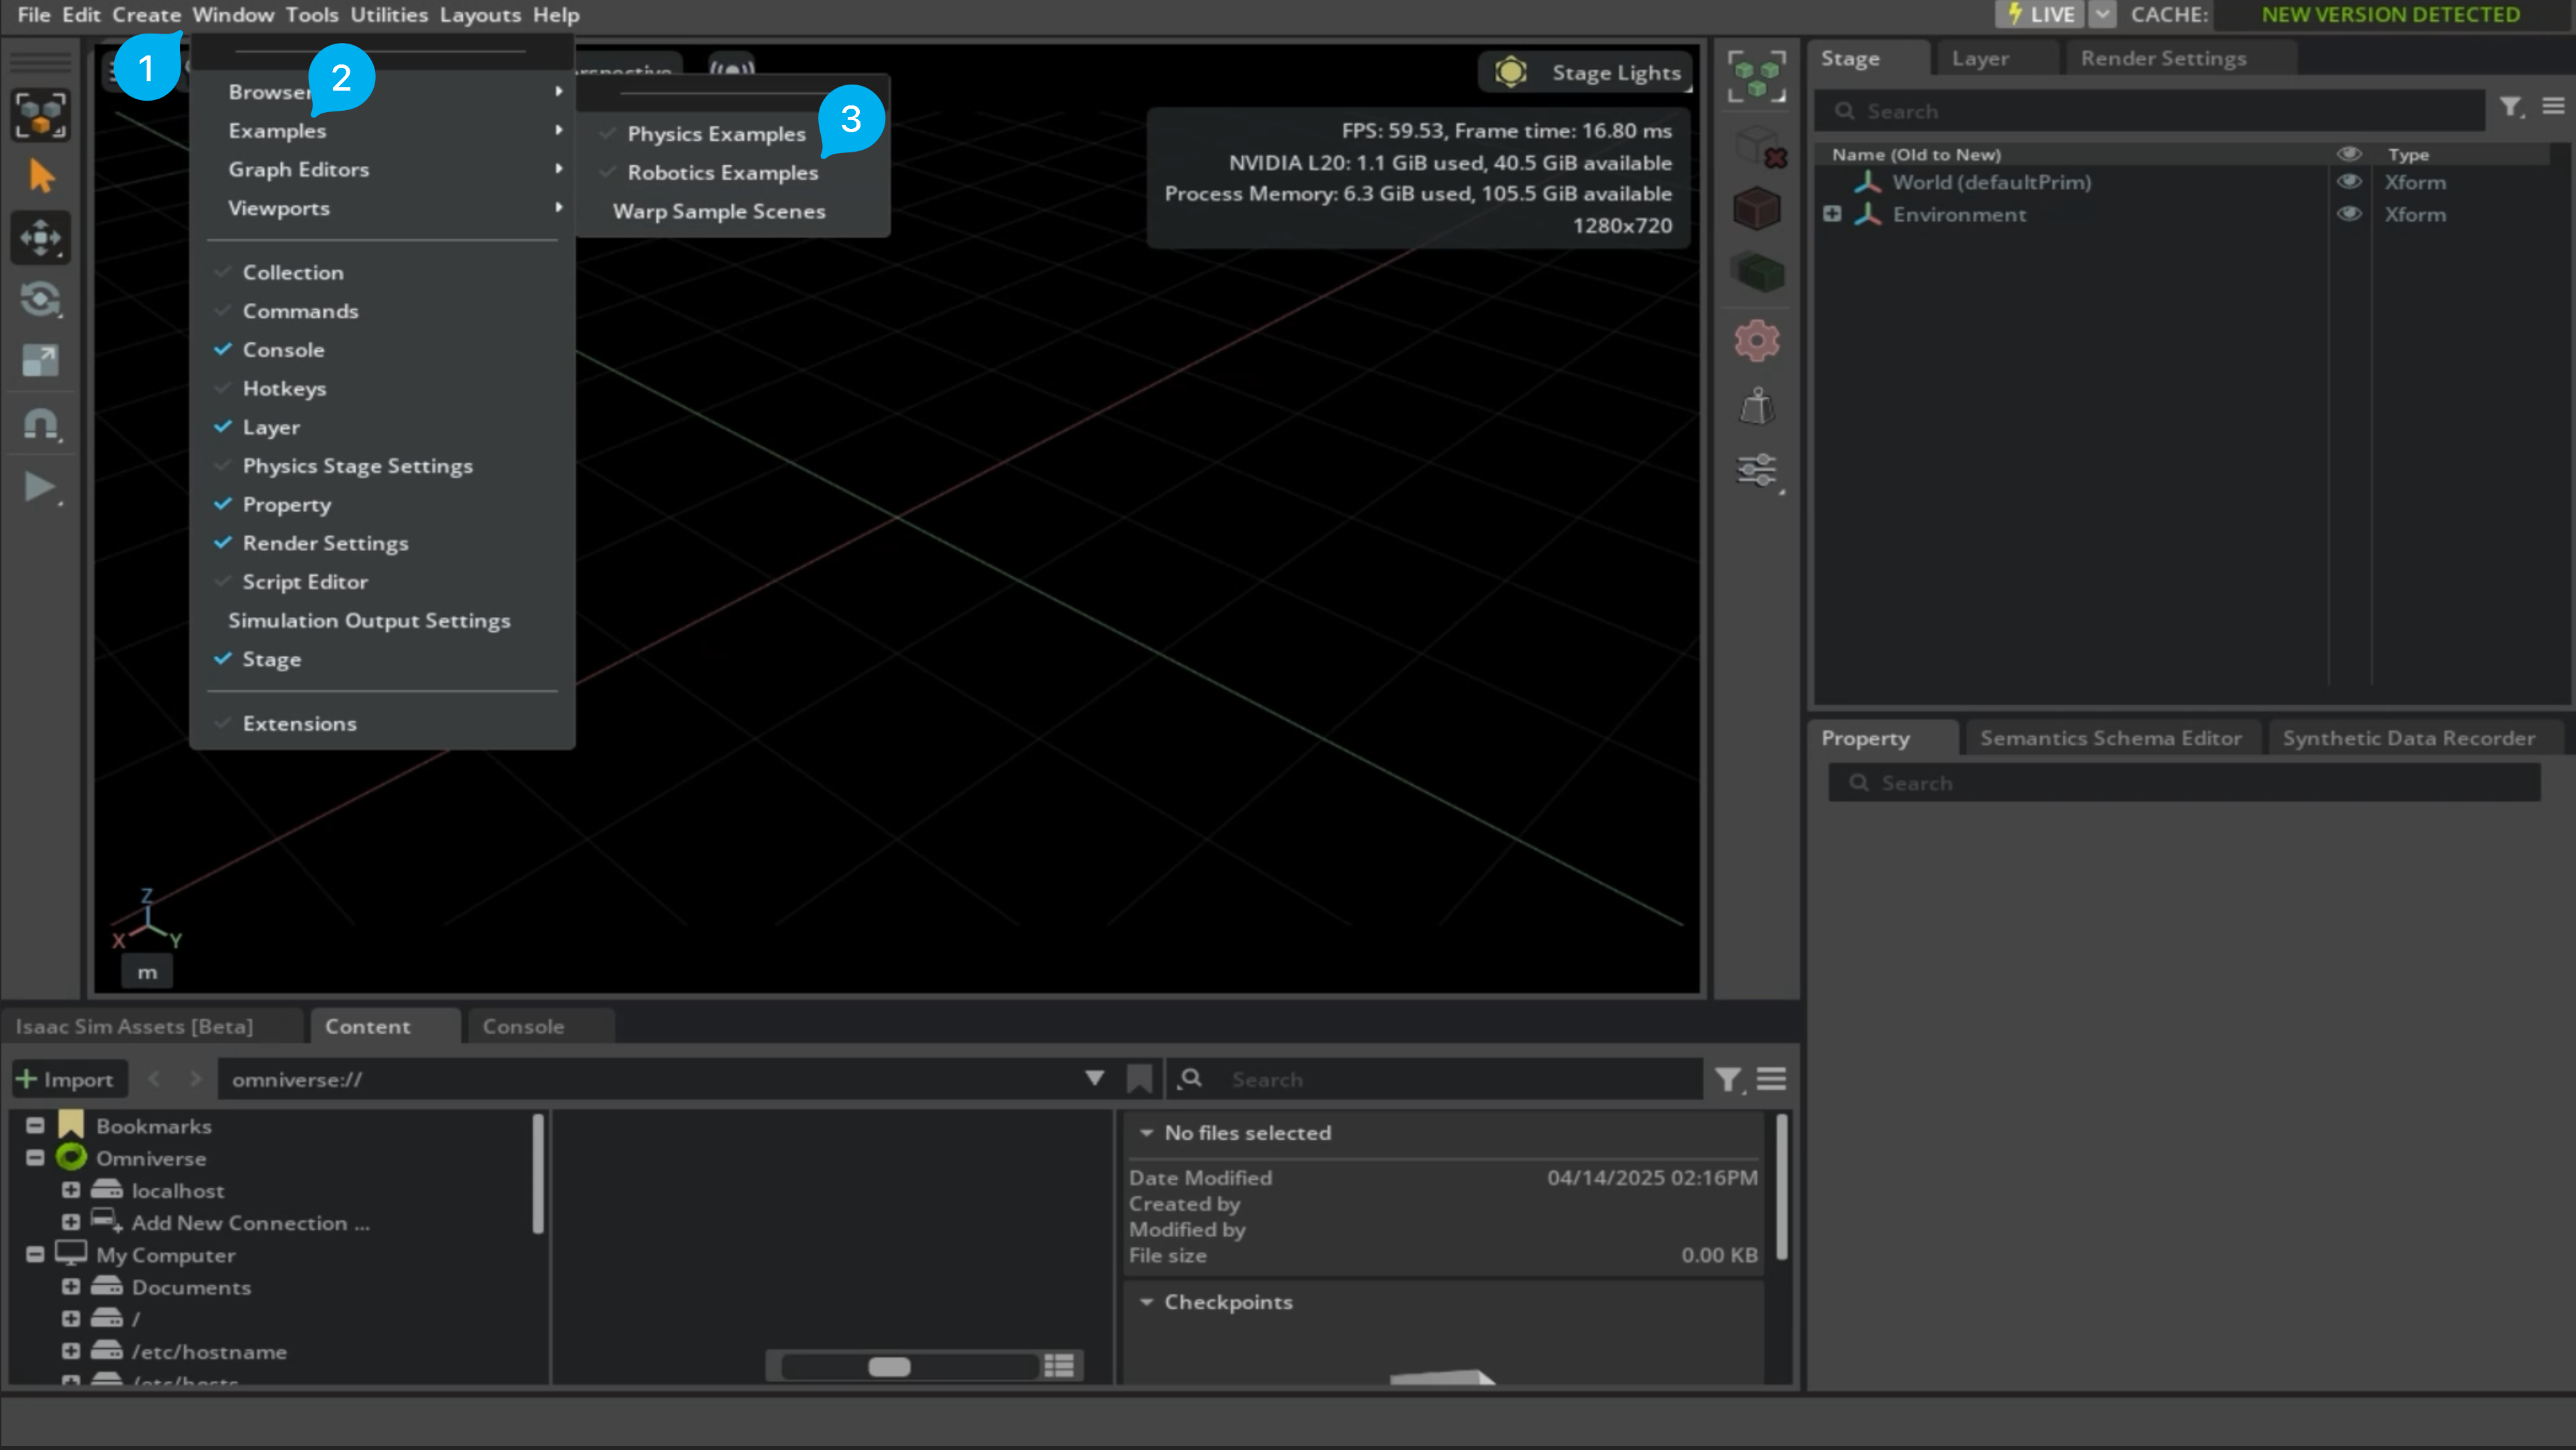Start simulation with the Play button
This screenshot has height=1450, width=2576.
(x=41, y=487)
